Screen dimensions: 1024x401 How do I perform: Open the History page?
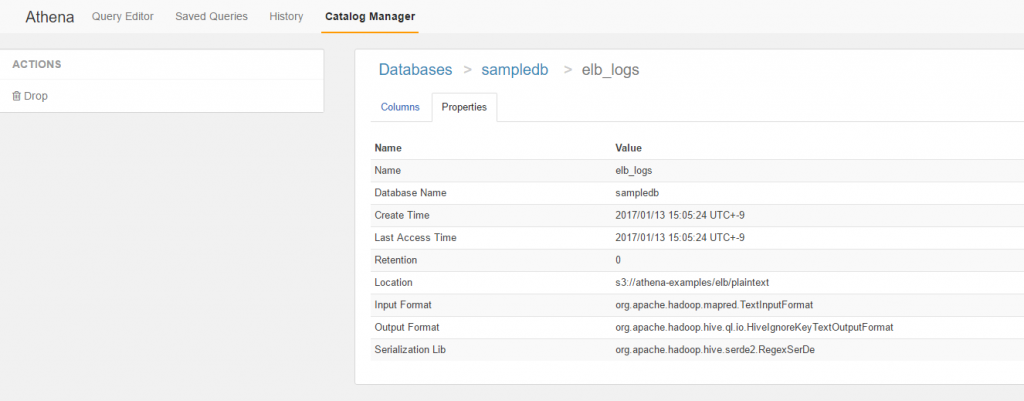286,16
